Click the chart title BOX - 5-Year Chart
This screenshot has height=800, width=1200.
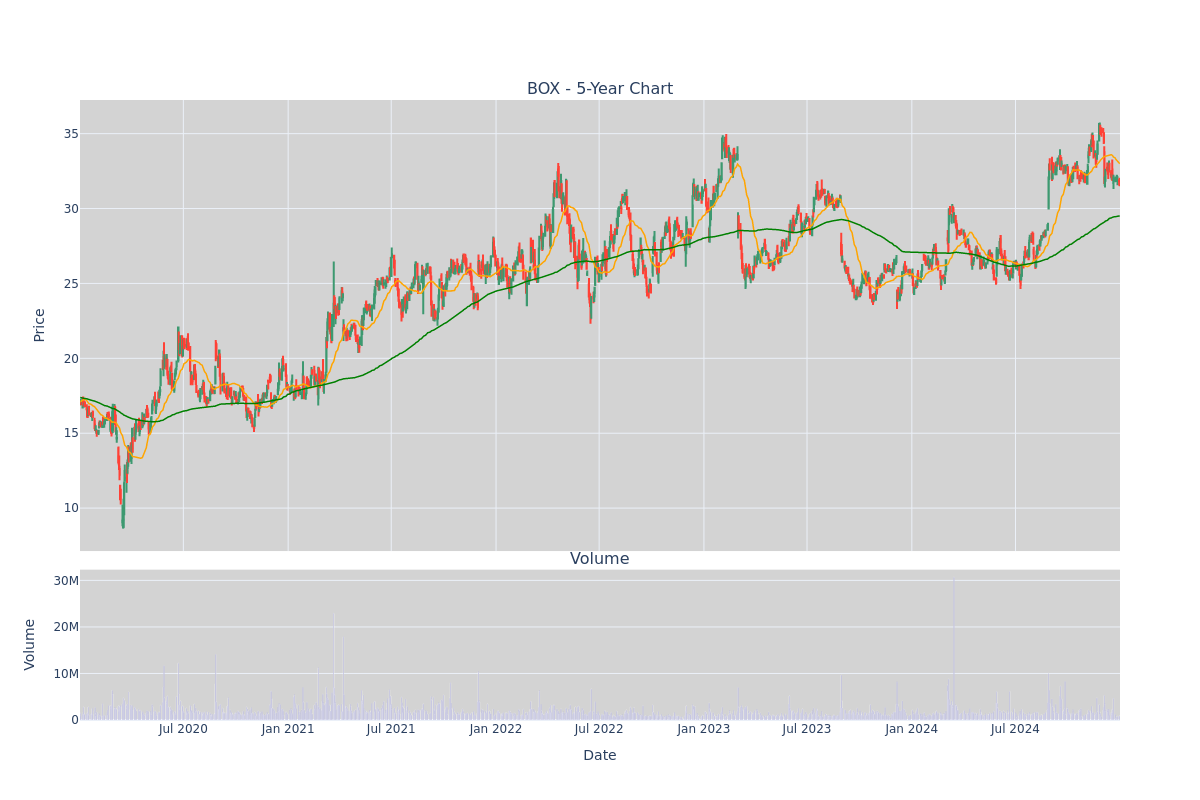[x=600, y=89]
